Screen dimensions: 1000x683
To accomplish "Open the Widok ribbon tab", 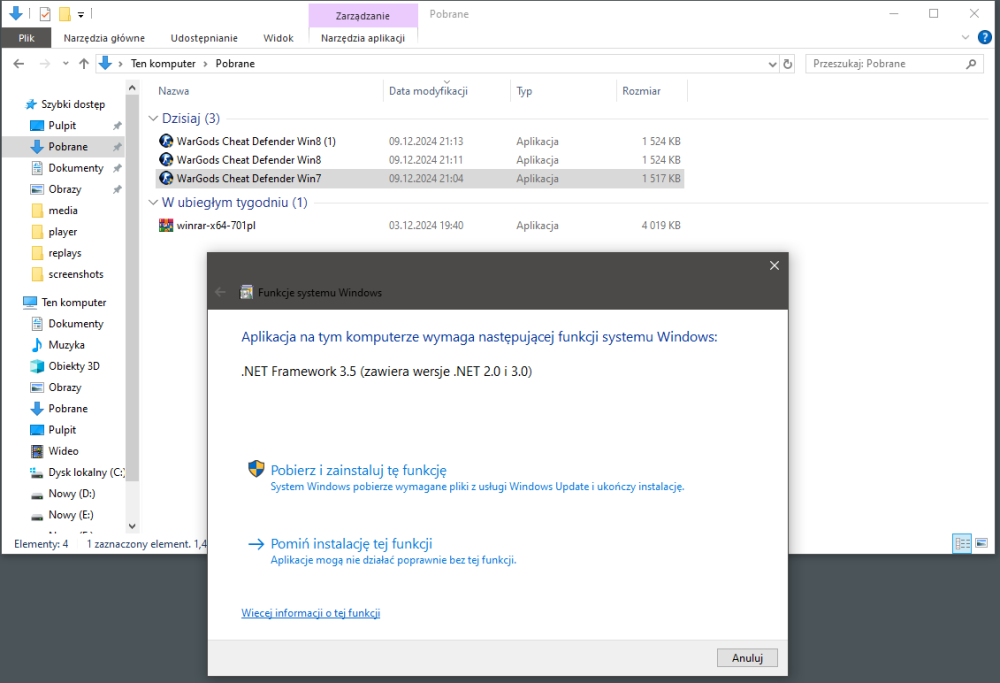I will [x=278, y=38].
